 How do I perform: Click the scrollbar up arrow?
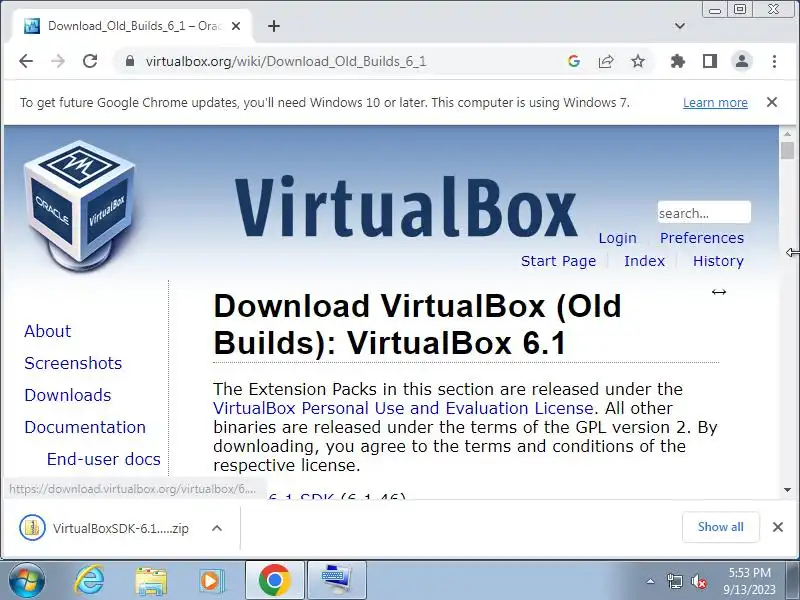pyautogui.click(x=787, y=134)
